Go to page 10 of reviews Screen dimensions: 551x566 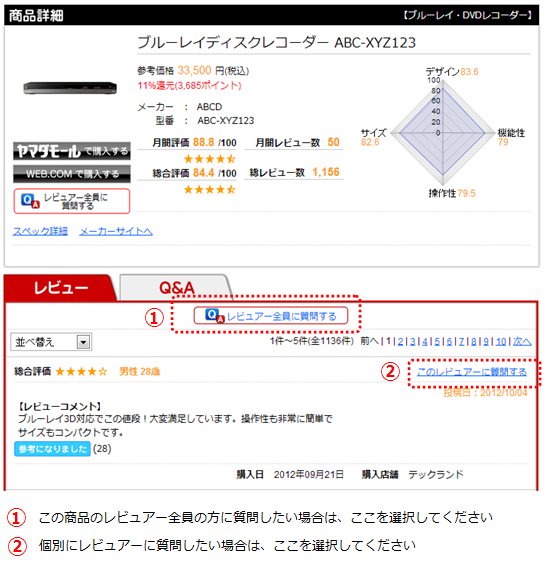point(501,341)
